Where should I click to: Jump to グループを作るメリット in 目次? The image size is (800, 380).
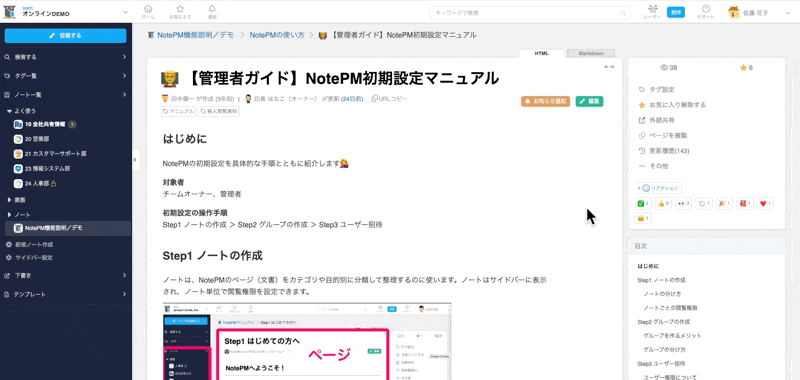point(672,336)
